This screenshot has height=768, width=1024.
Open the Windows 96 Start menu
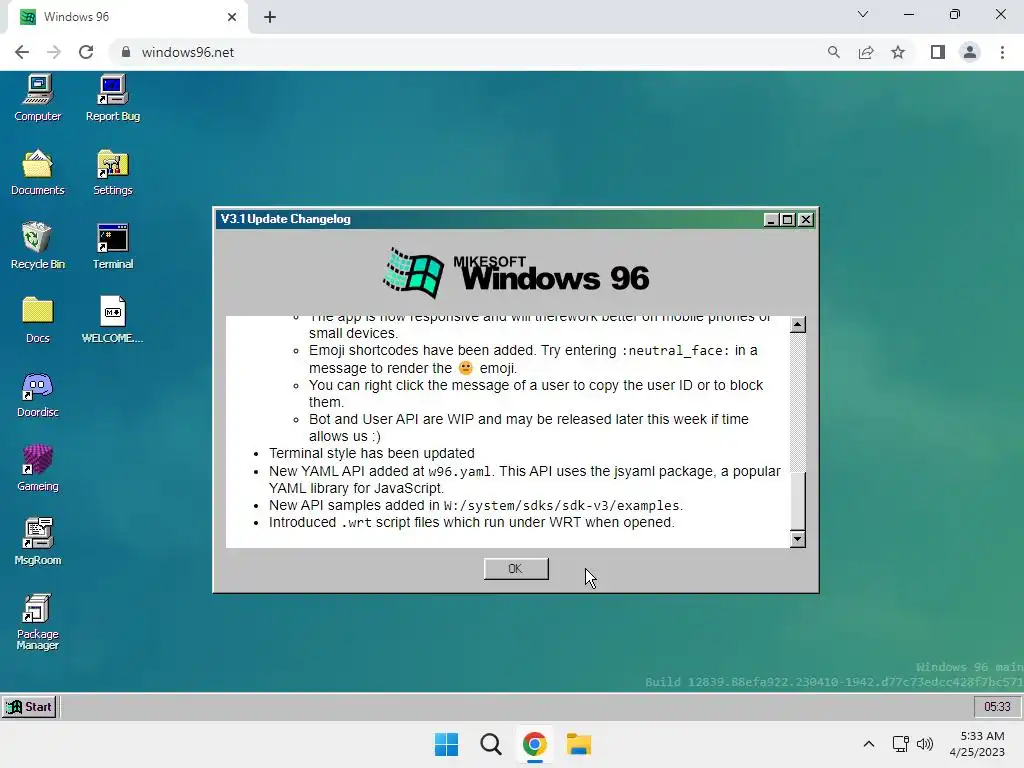click(x=29, y=707)
